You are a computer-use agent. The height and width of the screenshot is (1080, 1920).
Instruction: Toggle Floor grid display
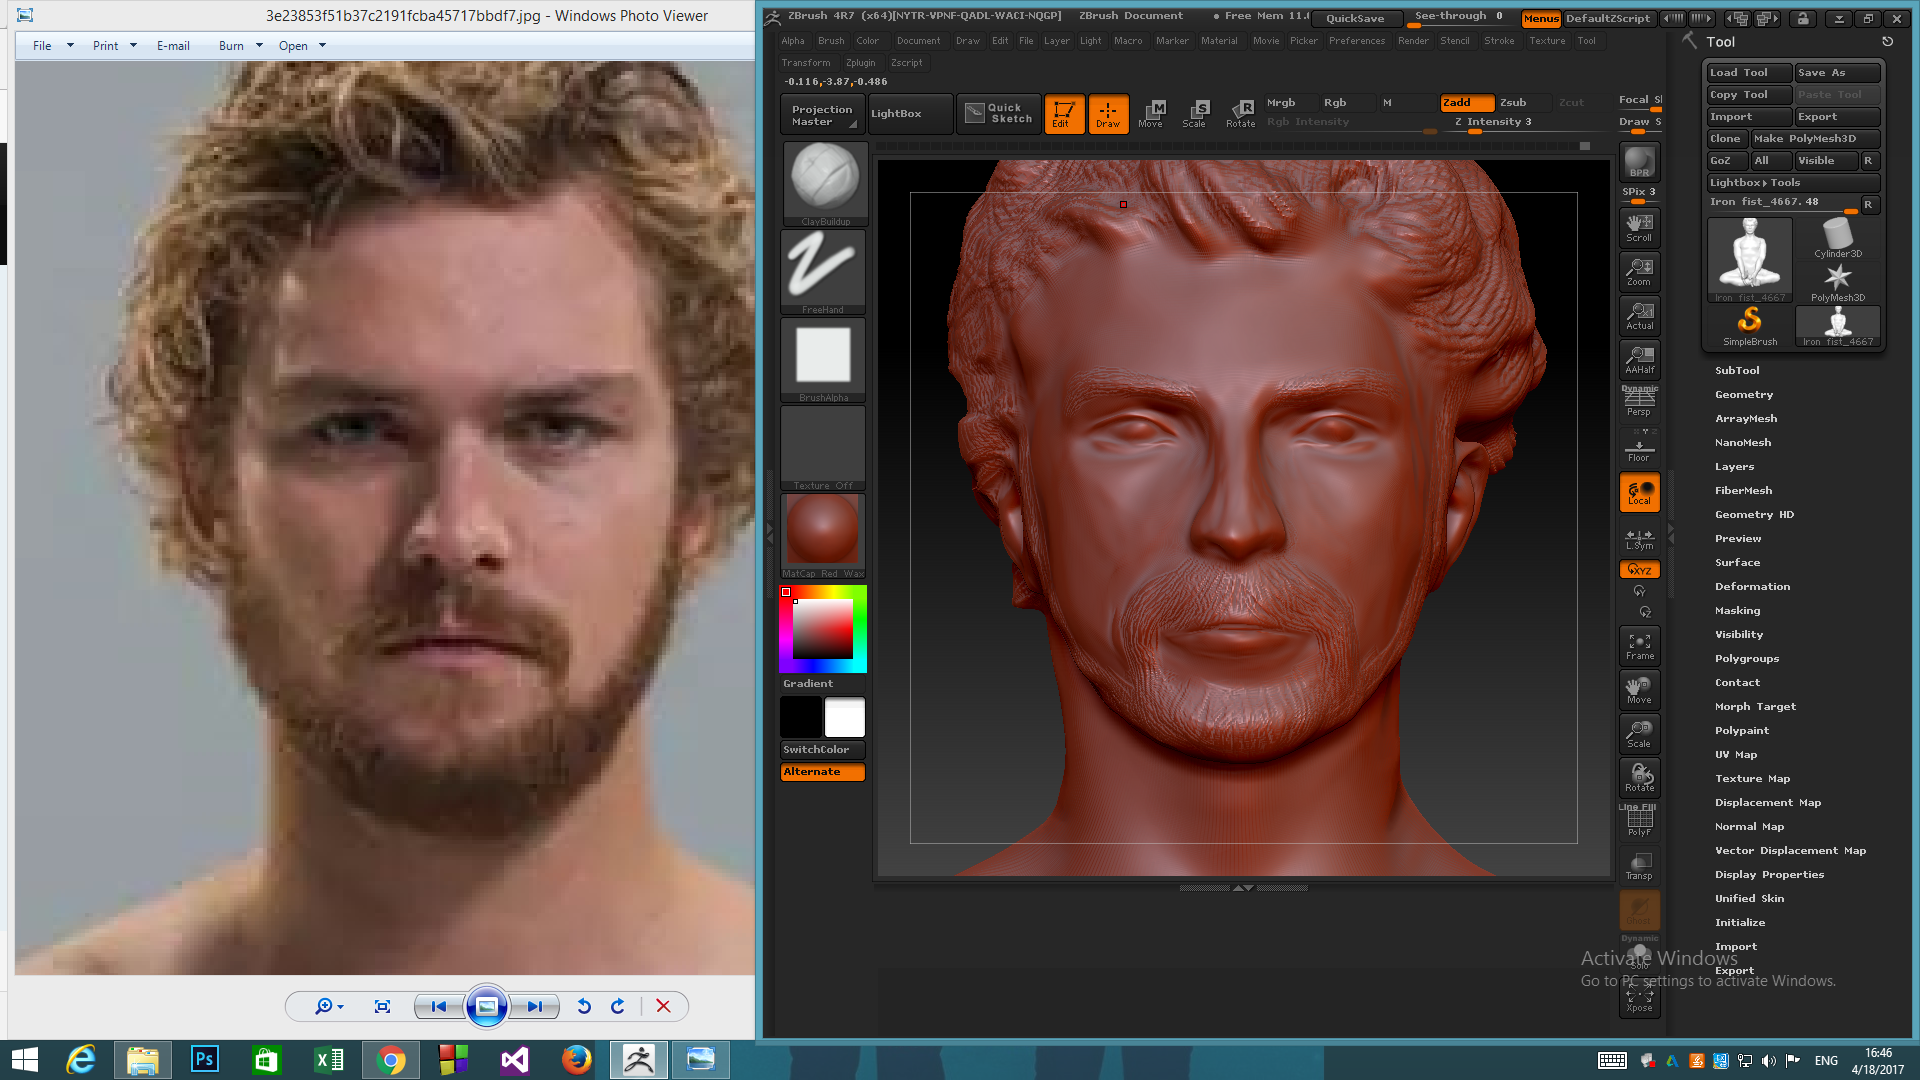1639,447
